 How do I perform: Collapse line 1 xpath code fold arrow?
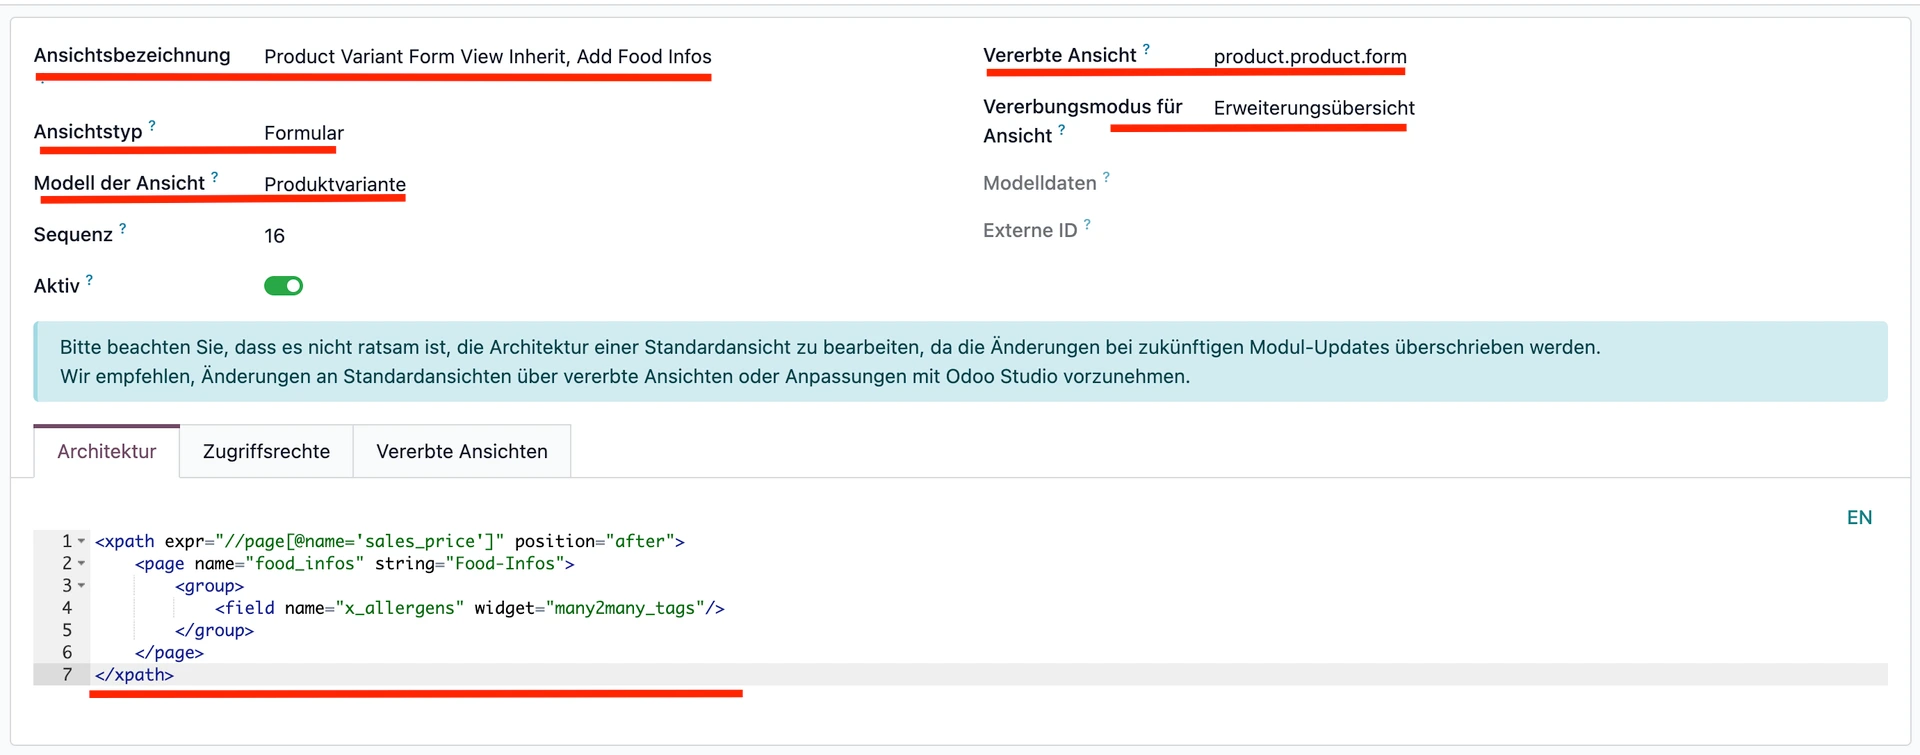coord(80,540)
